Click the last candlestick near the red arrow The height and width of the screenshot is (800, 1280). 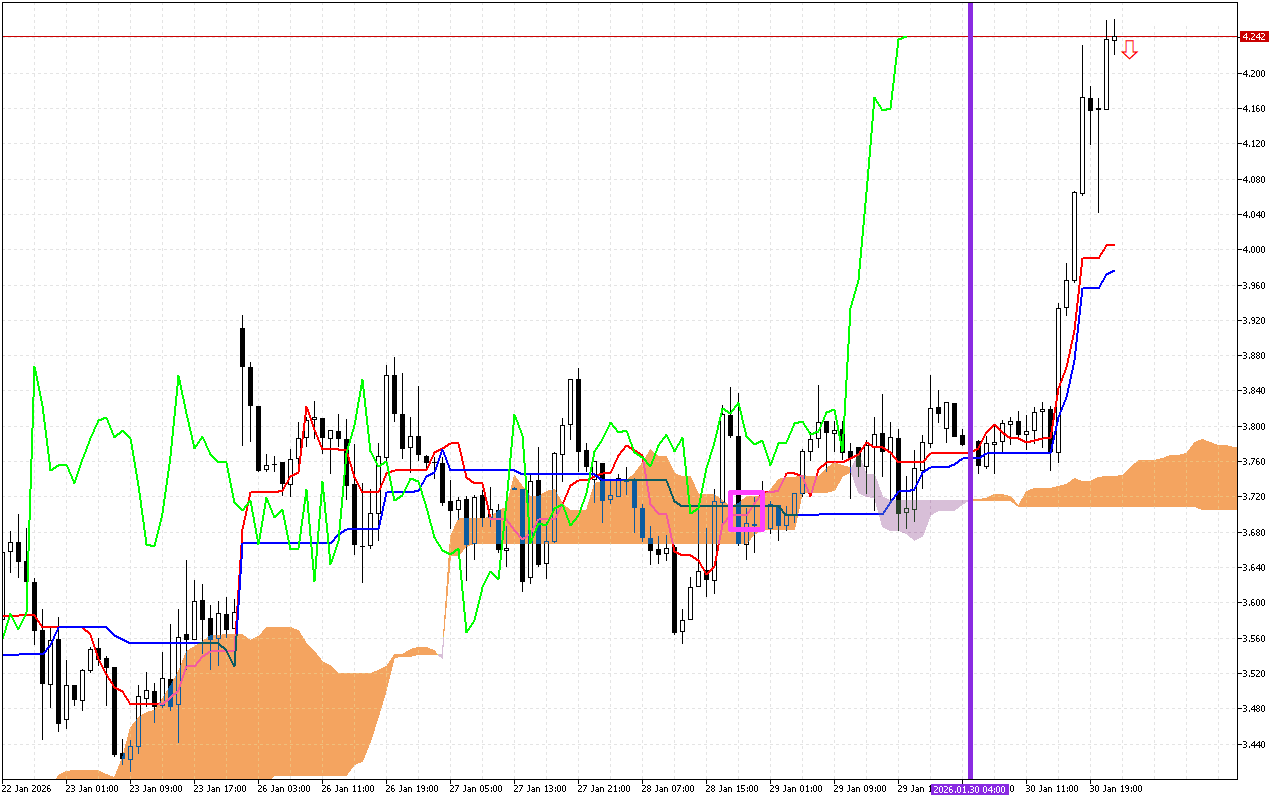pyautogui.click(x=1114, y=38)
